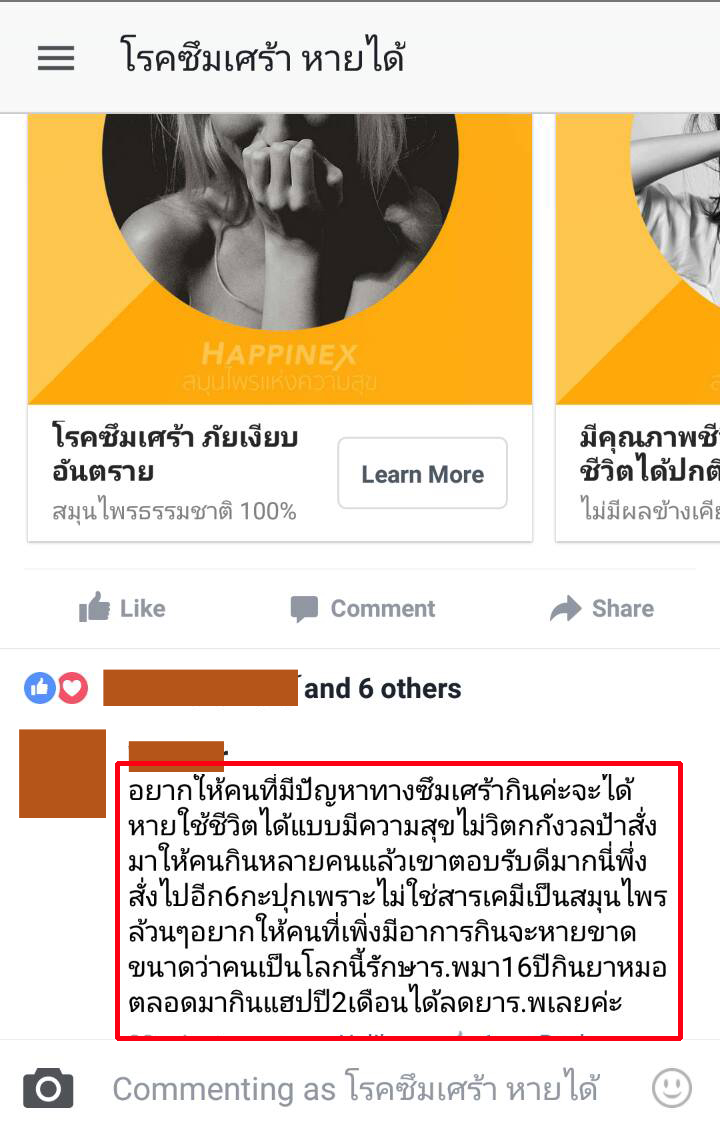Image resolution: width=720 pixels, height=1136 pixels.
Task: Tap the Comment speech bubble icon
Action: point(304,609)
